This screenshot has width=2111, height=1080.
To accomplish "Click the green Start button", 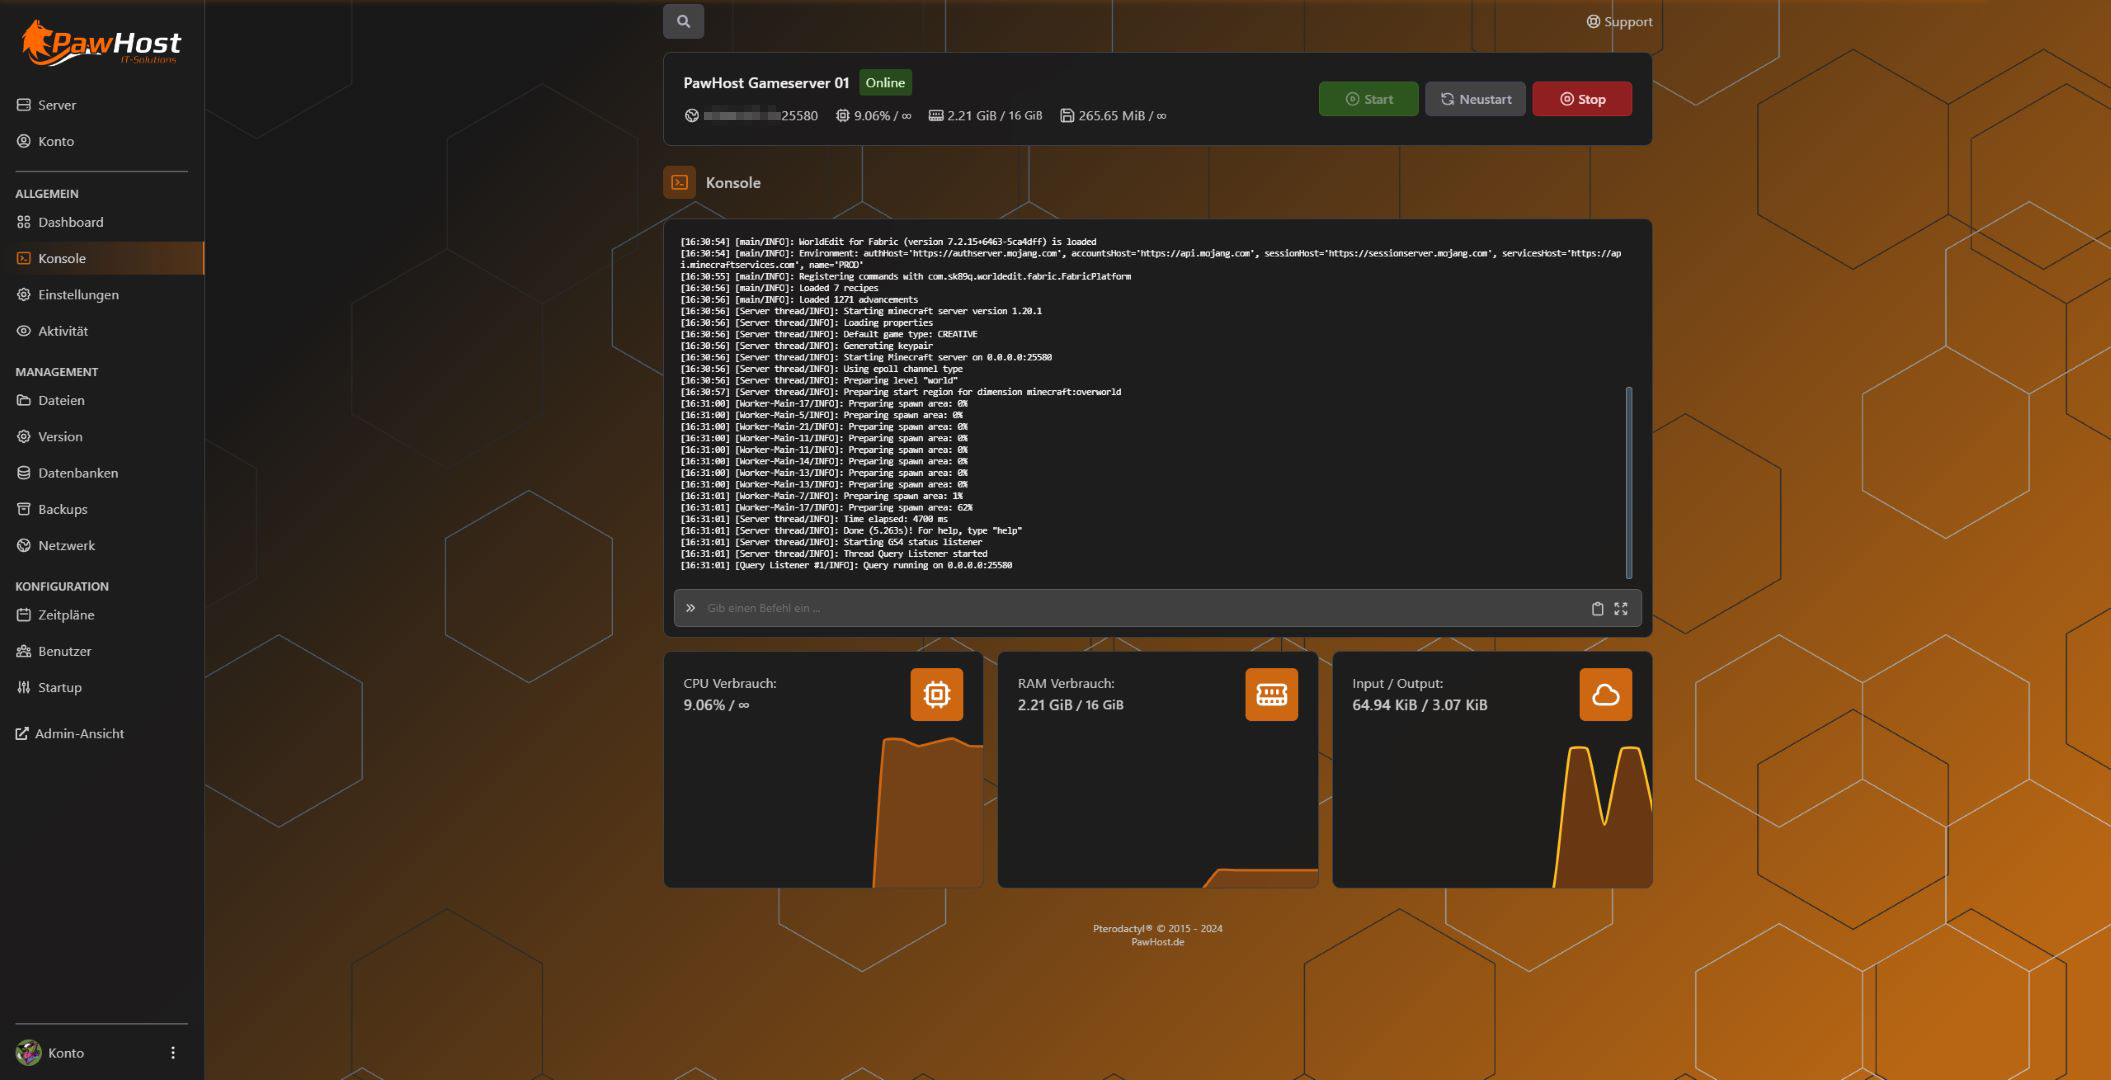I will pos(1368,99).
